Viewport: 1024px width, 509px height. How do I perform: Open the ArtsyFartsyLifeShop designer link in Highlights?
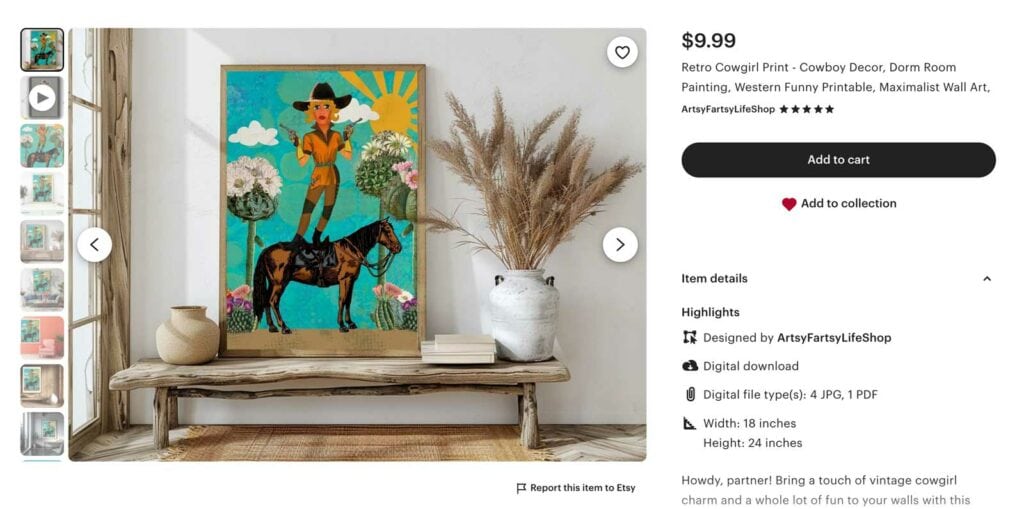pos(834,338)
